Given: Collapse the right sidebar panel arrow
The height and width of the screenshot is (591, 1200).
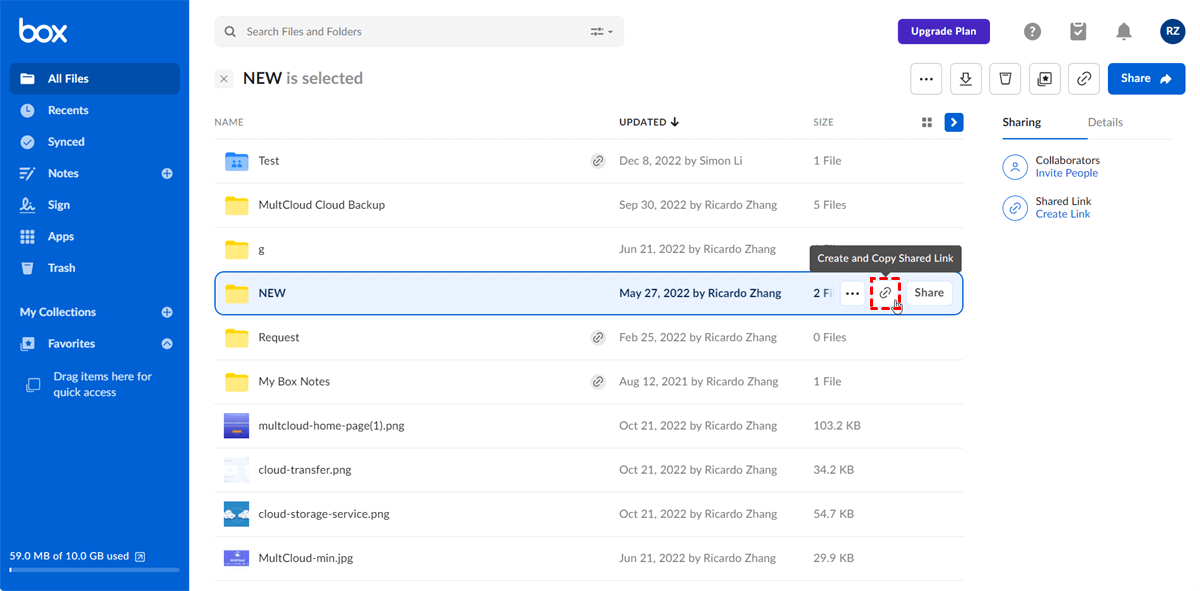Looking at the screenshot, I should point(954,122).
